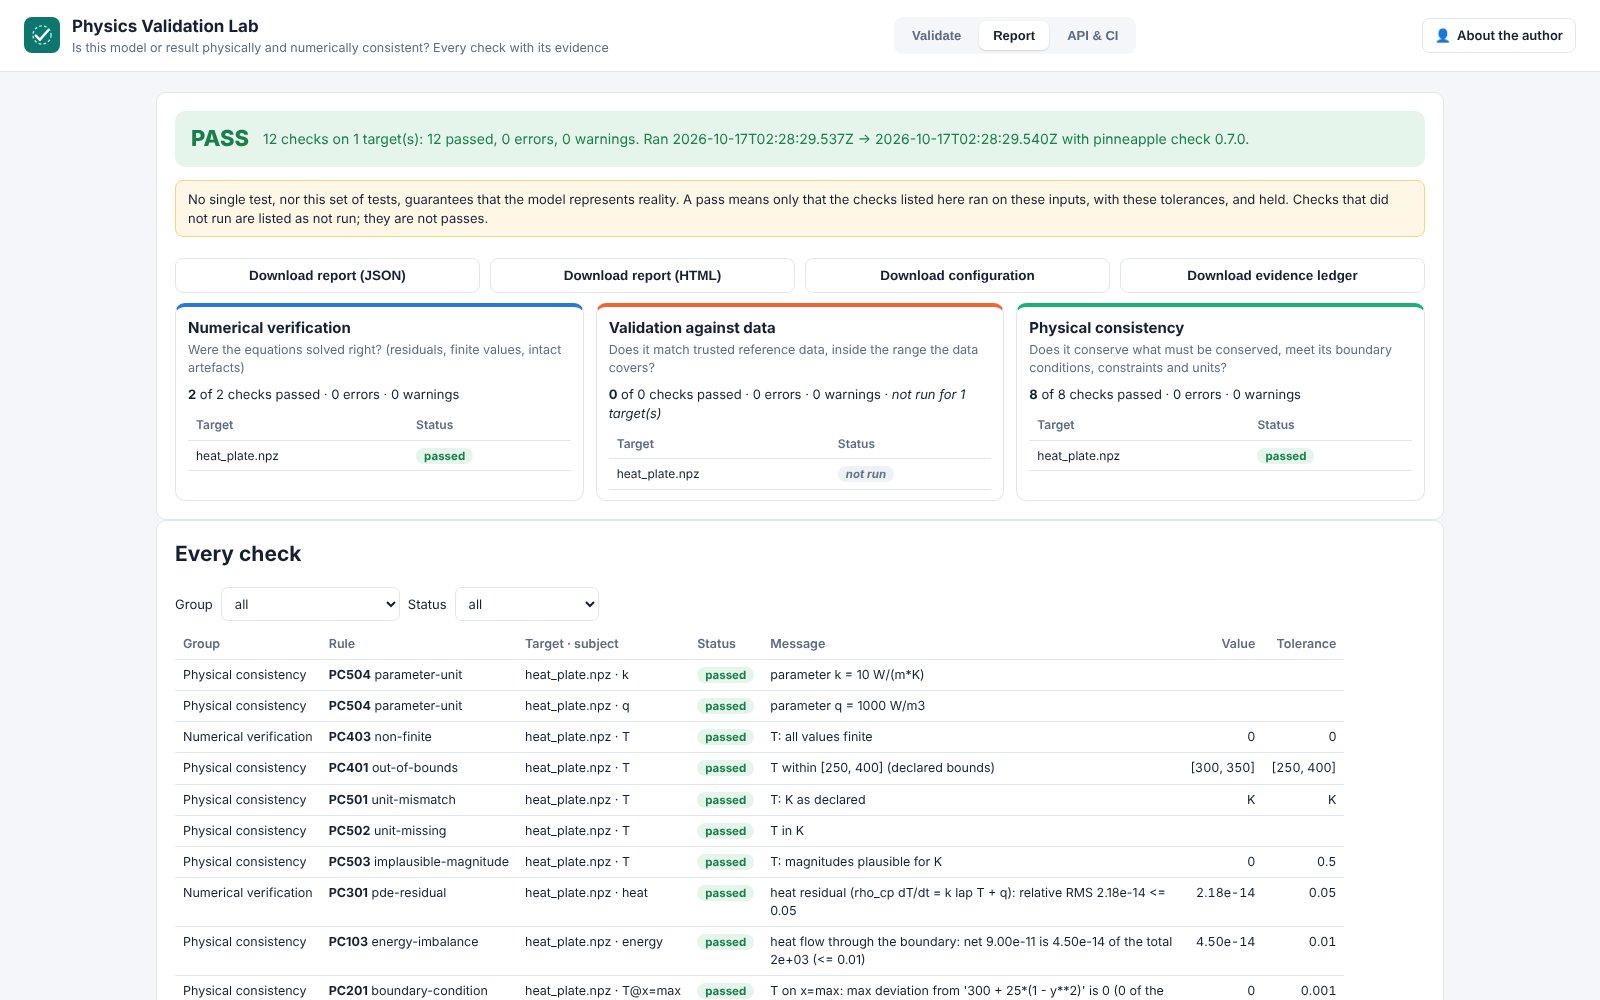Click the target 'heat_plate.npz · heat'
This screenshot has height=1000, width=1600.
586,893
